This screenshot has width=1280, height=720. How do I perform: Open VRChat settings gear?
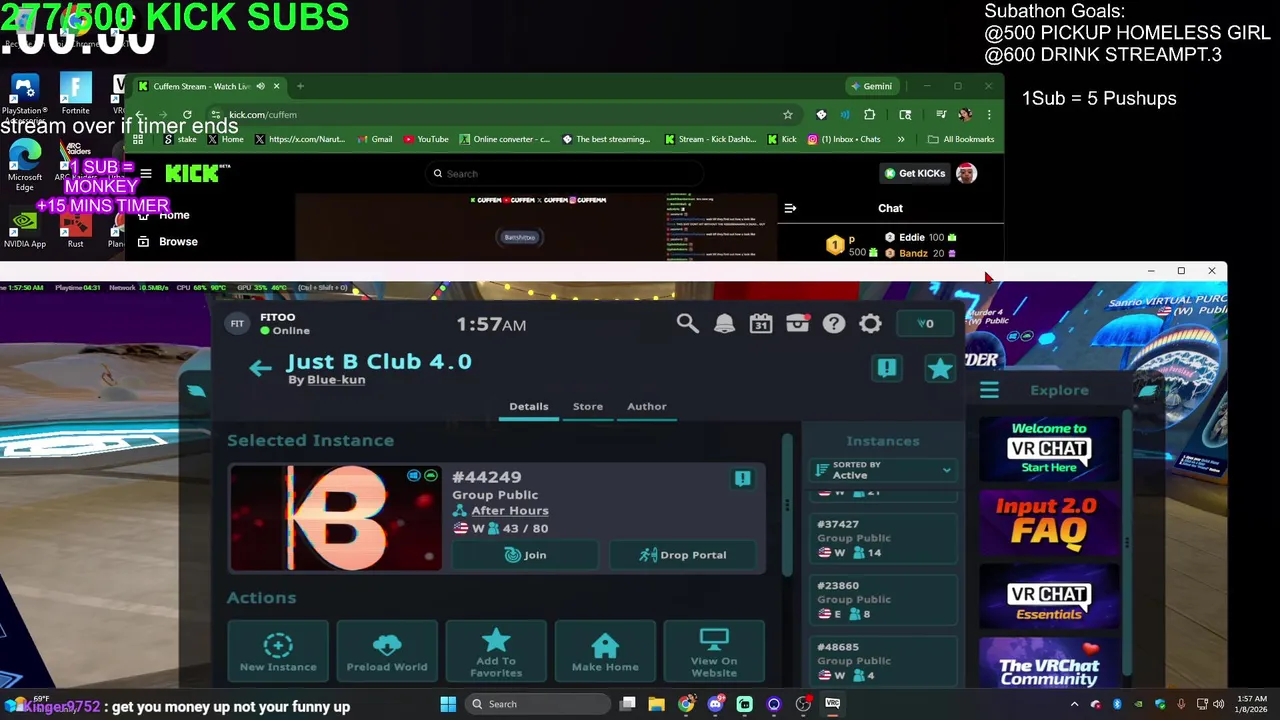[x=871, y=323]
